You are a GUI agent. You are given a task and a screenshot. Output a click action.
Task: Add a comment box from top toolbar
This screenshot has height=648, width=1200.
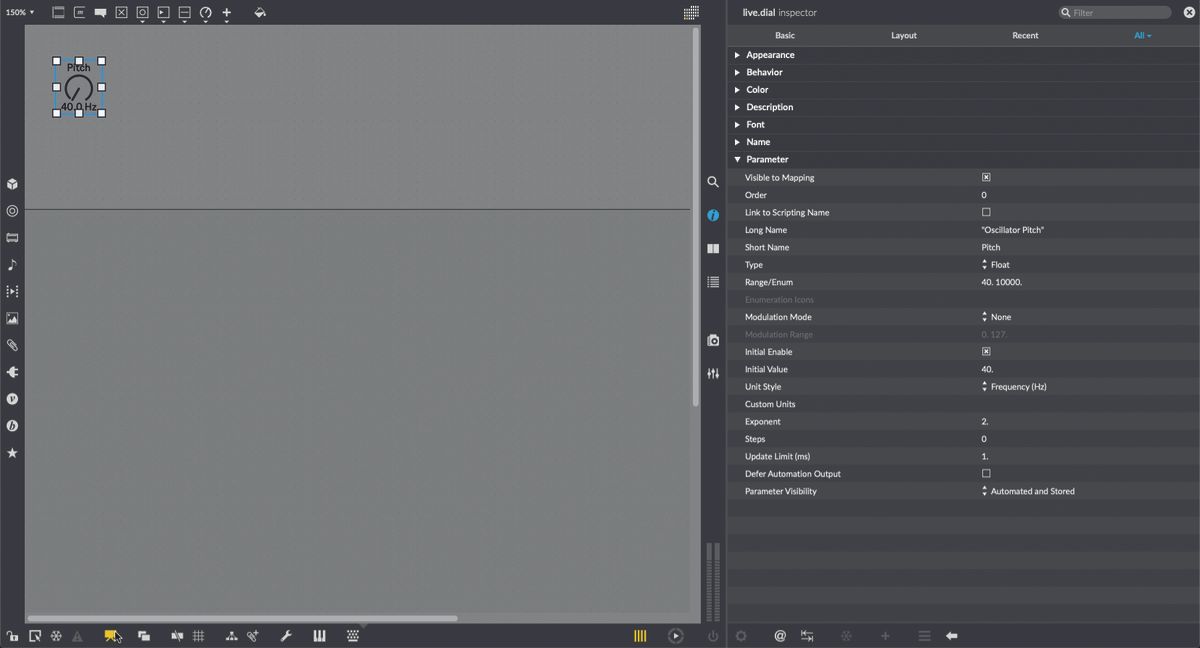point(100,13)
